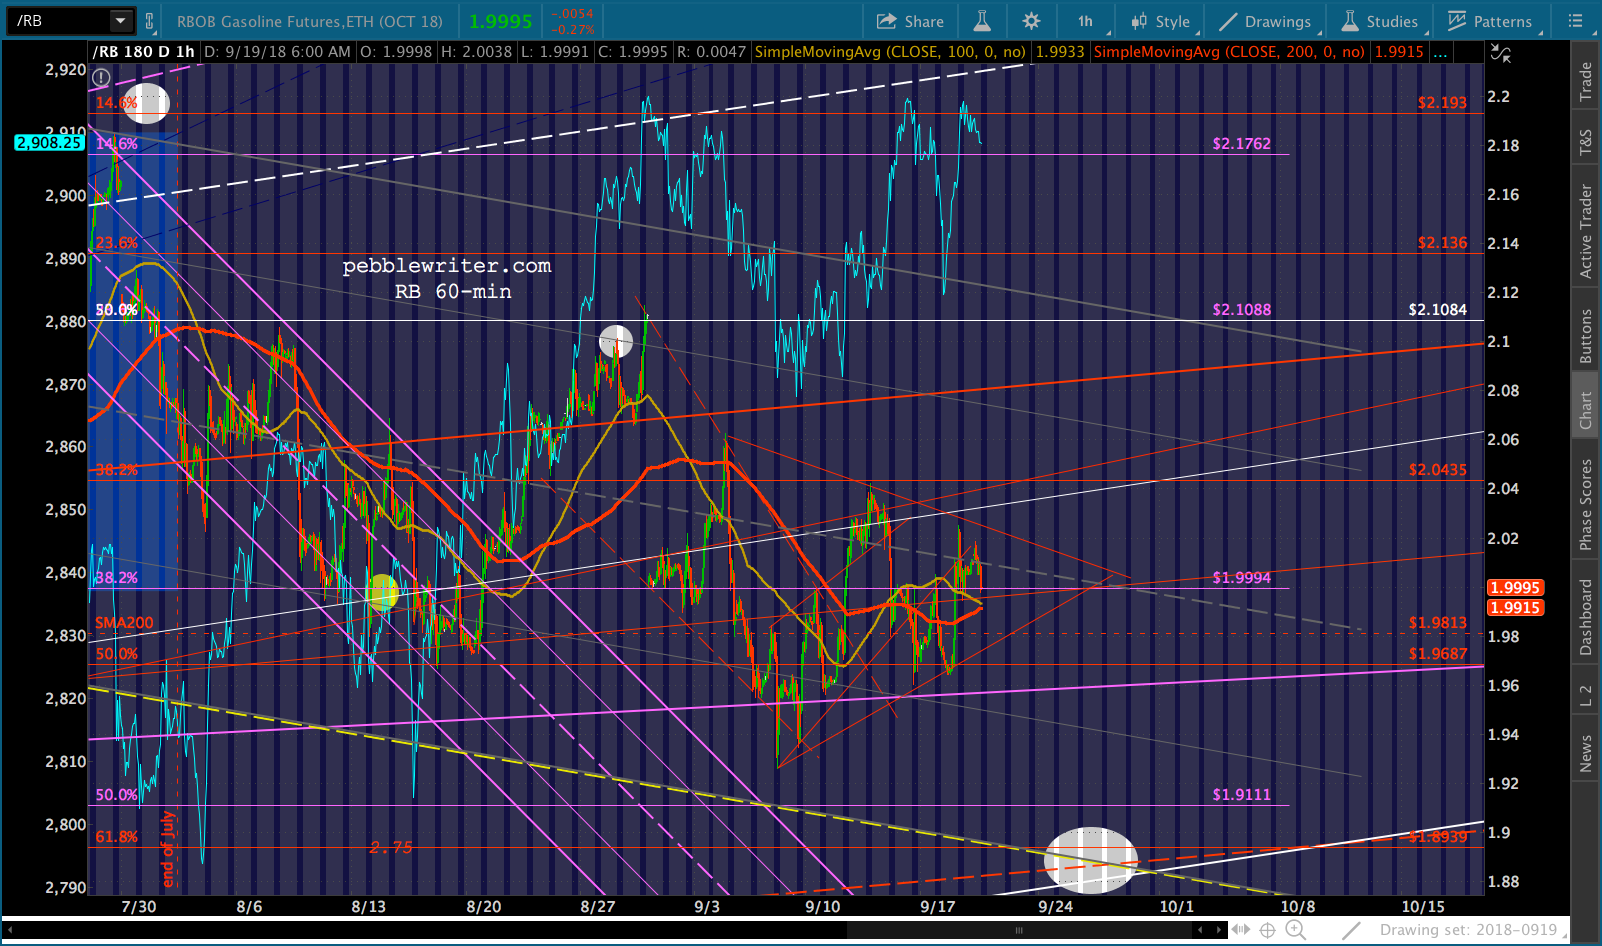Viewport: 1602px width, 946px height.
Task: Click the 1.9995 price bubble on axis
Action: pyautogui.click(x=1515, y=588)
